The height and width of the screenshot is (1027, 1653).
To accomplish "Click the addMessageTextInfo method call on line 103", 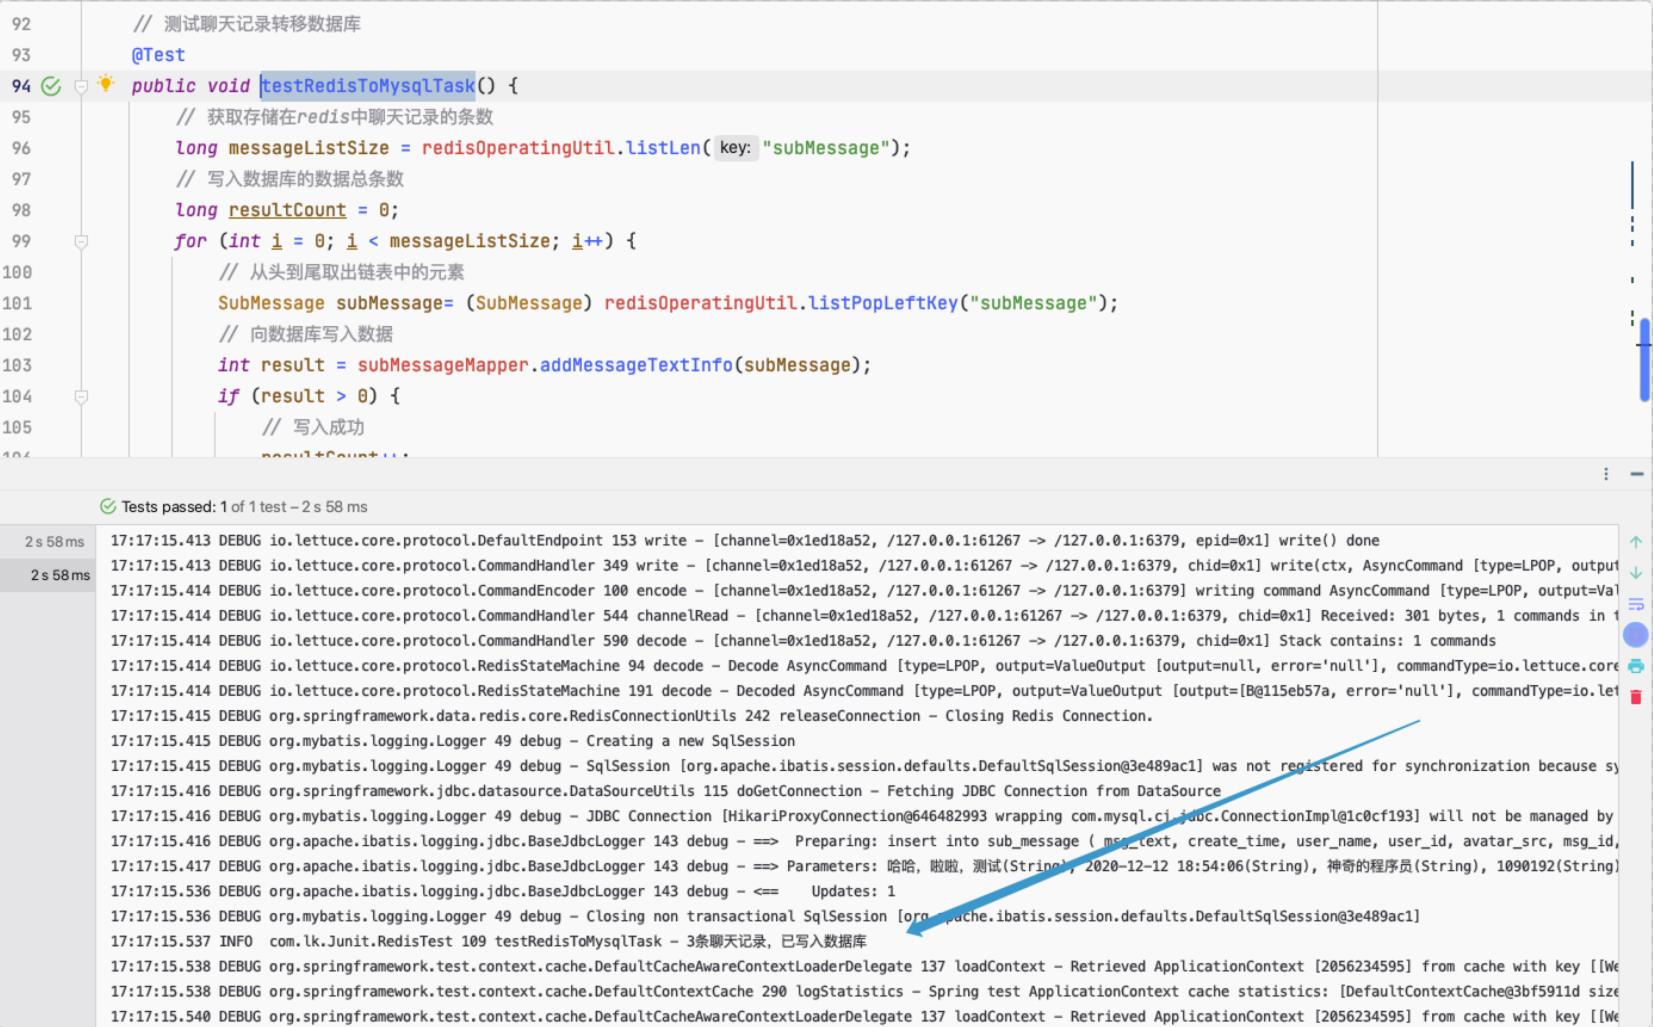I will [x=636, y=365].
